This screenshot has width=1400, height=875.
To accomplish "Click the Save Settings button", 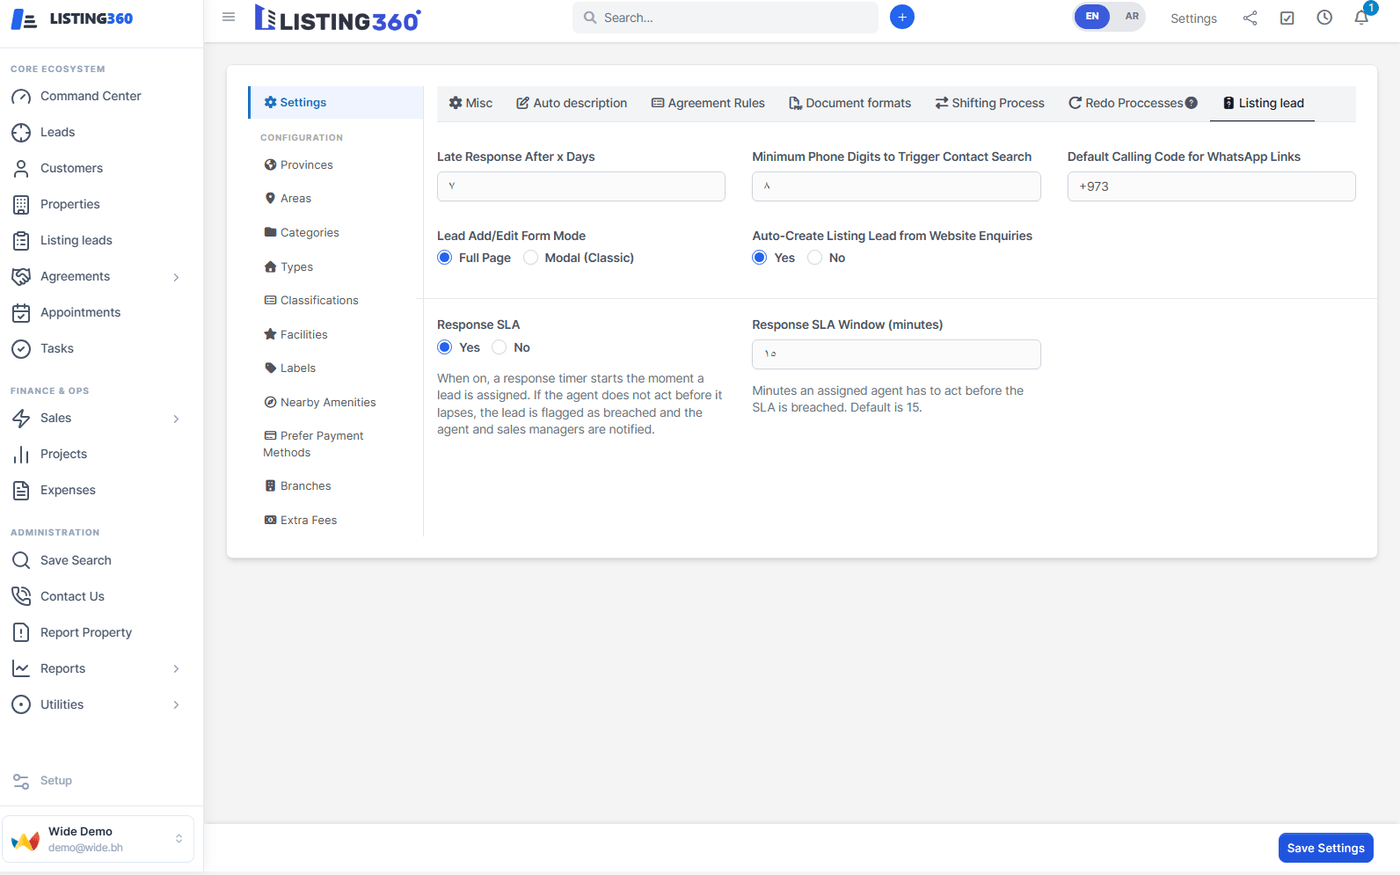I will 1326,848.
